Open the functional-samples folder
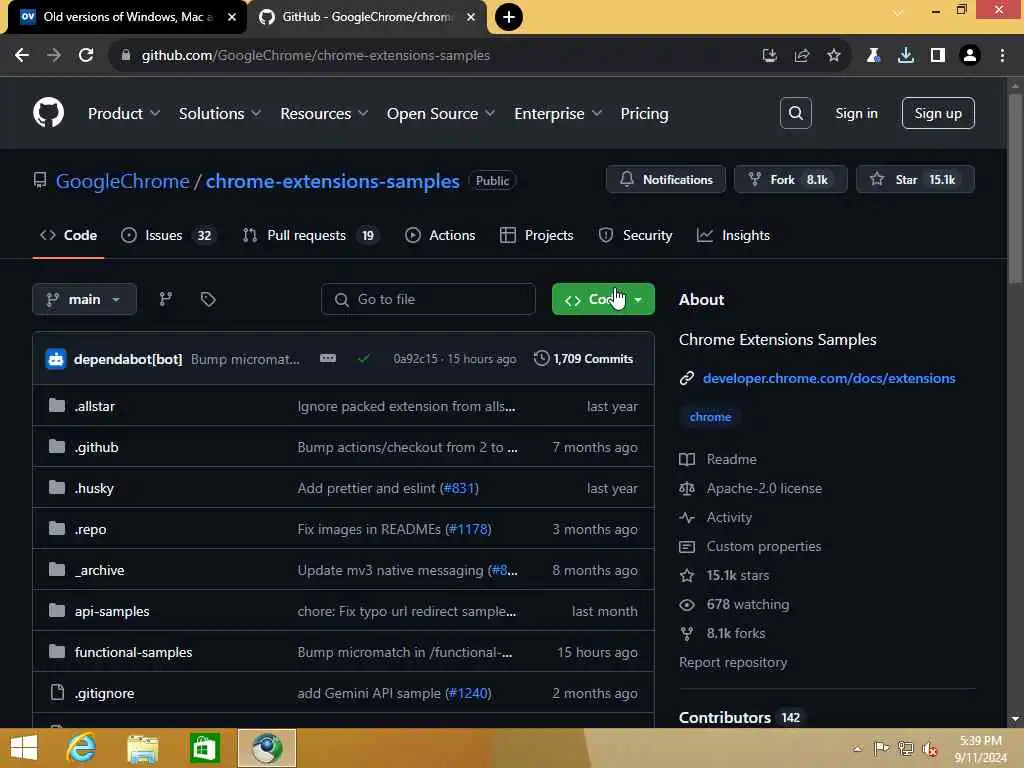Viewport: 1024px width, 768px height. (x=133, y=652)
